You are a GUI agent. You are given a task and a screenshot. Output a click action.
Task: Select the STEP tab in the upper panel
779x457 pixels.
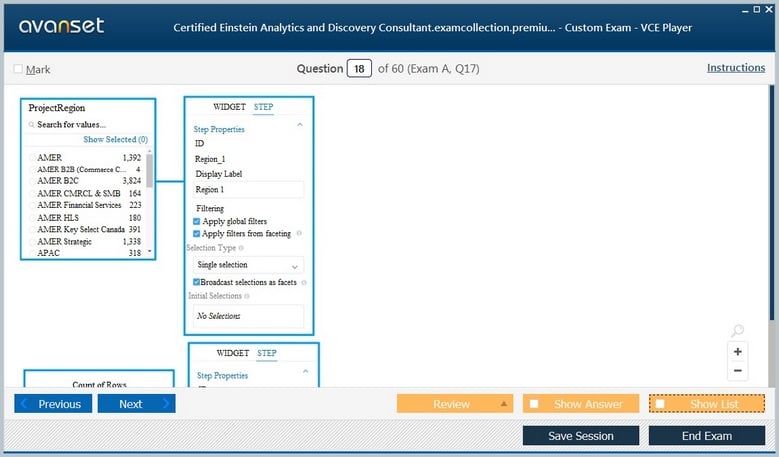click(x=264, y=107)
